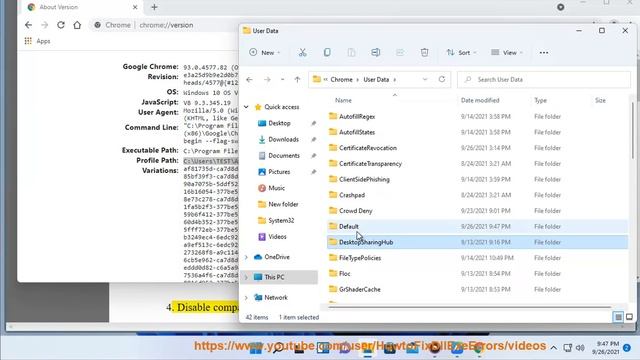This screenshot has height=360, width=640.
Task: Select the CertificateRevocation folder
Action: pyautogui.click(x=477, y=148)
